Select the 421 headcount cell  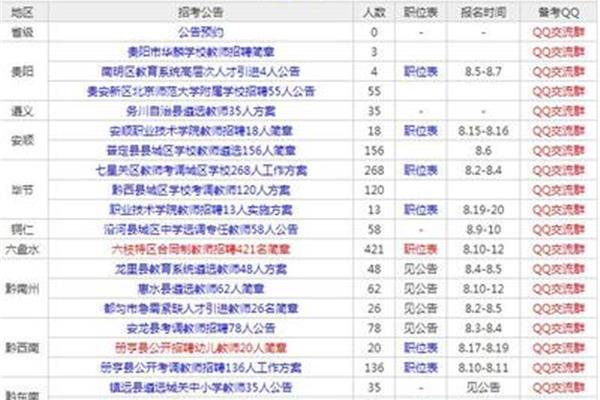374,250
